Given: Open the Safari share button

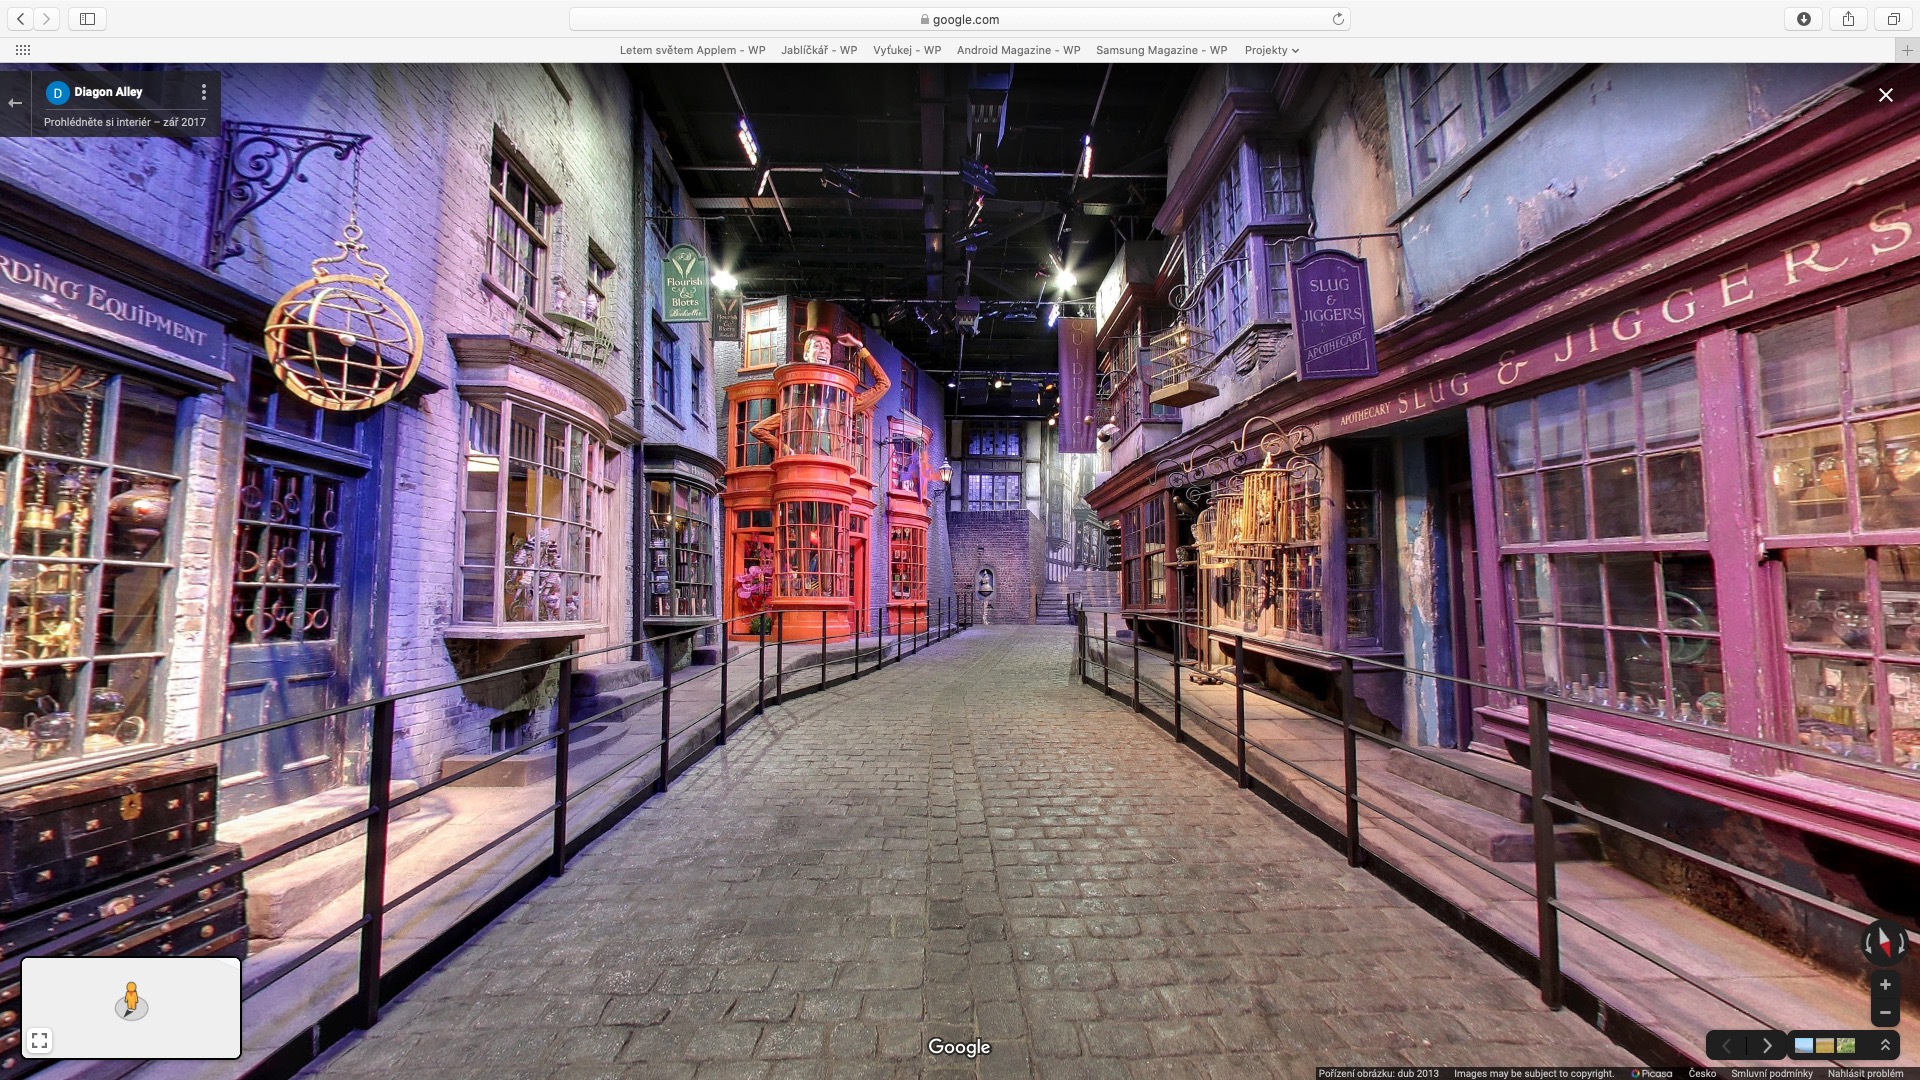Looking at the screenshot, I should point(1848,19).
